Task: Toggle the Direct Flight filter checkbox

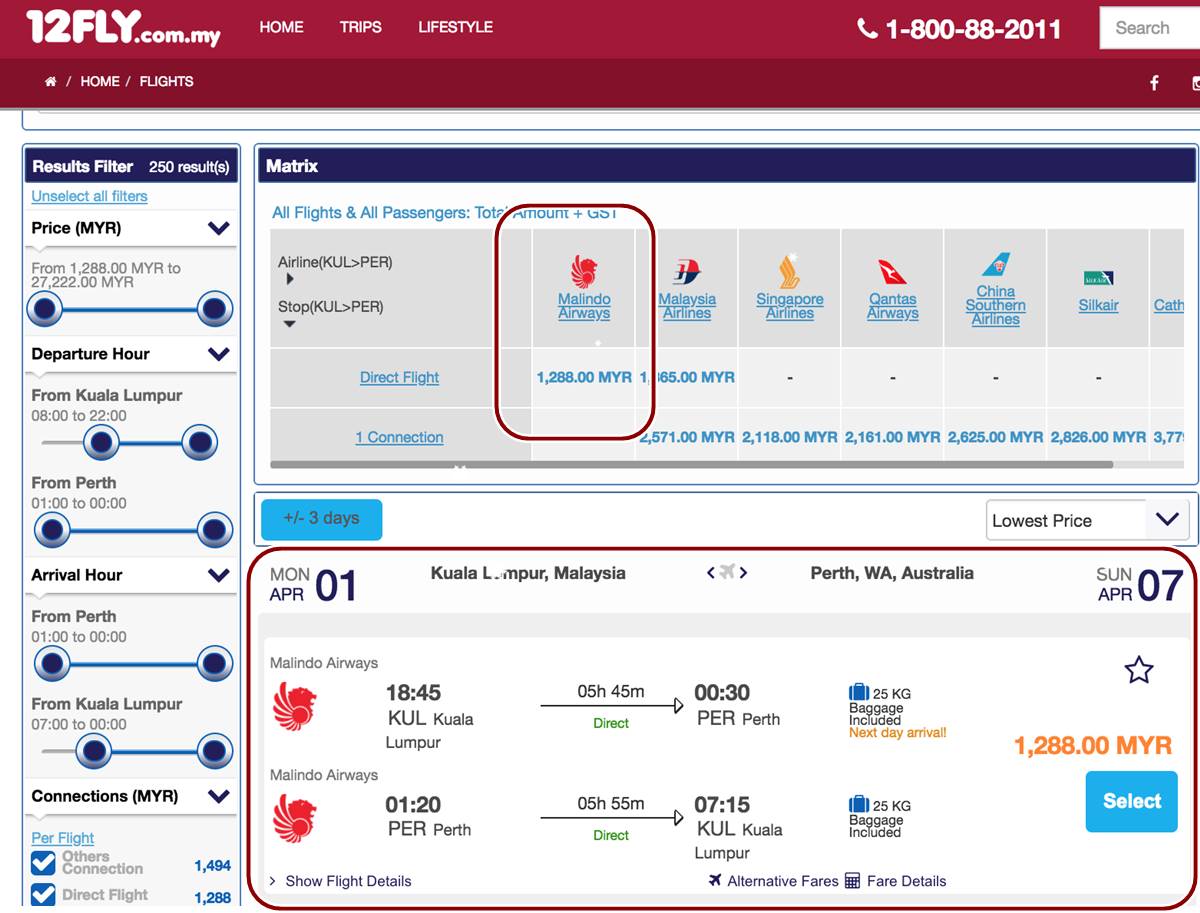Action: click(x=43, y=893)
